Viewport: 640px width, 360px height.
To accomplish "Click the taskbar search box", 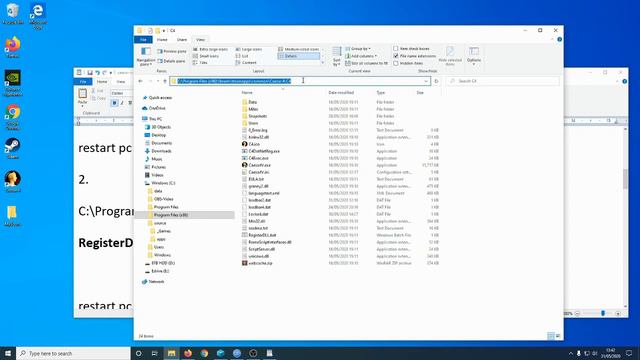I will pyautogui.click(x=73, y=353).
